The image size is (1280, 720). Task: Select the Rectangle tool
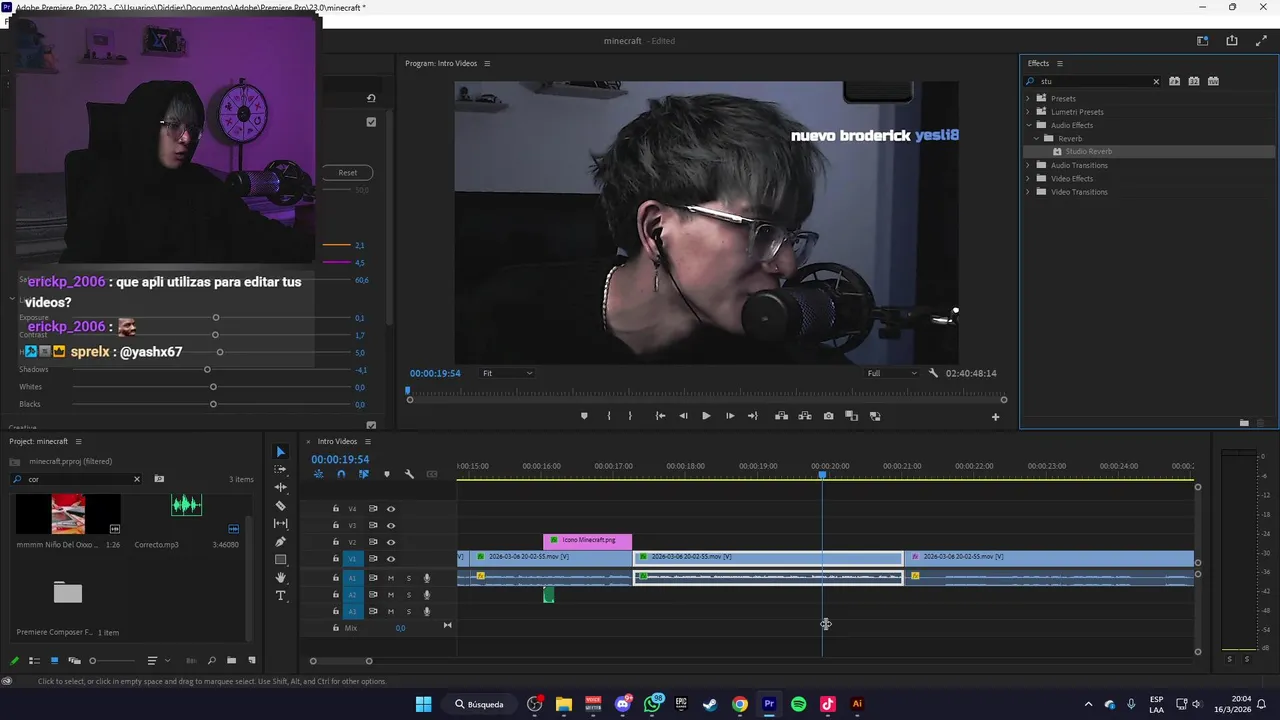(280, 559)
